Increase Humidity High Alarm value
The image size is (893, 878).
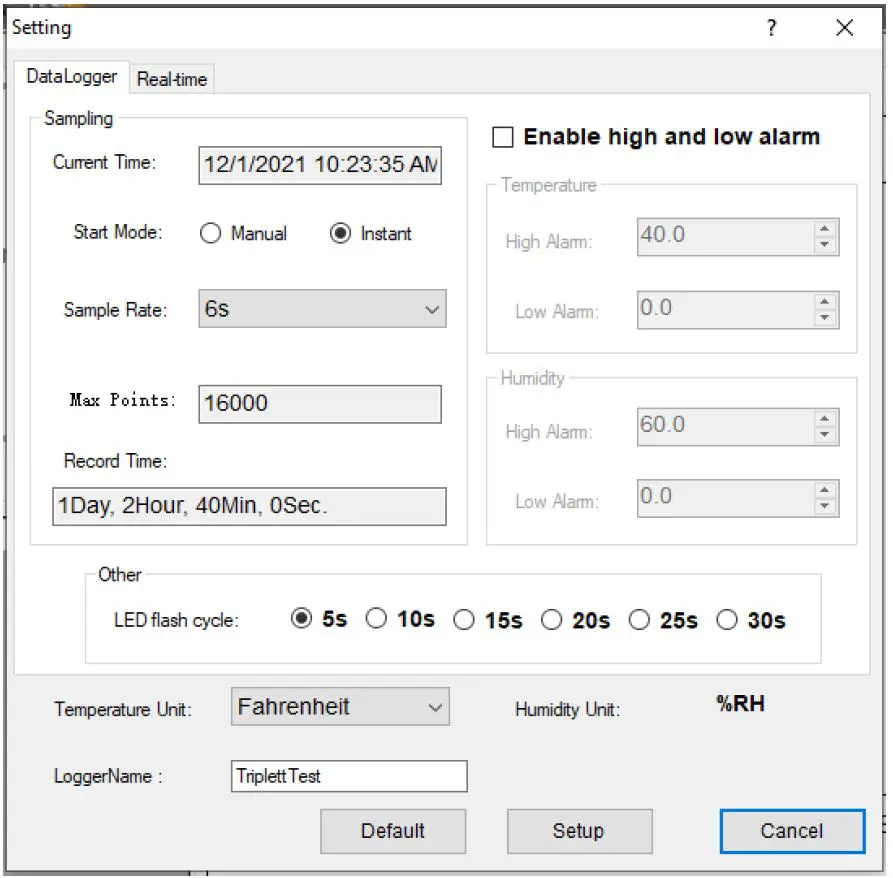pos(824,419)
